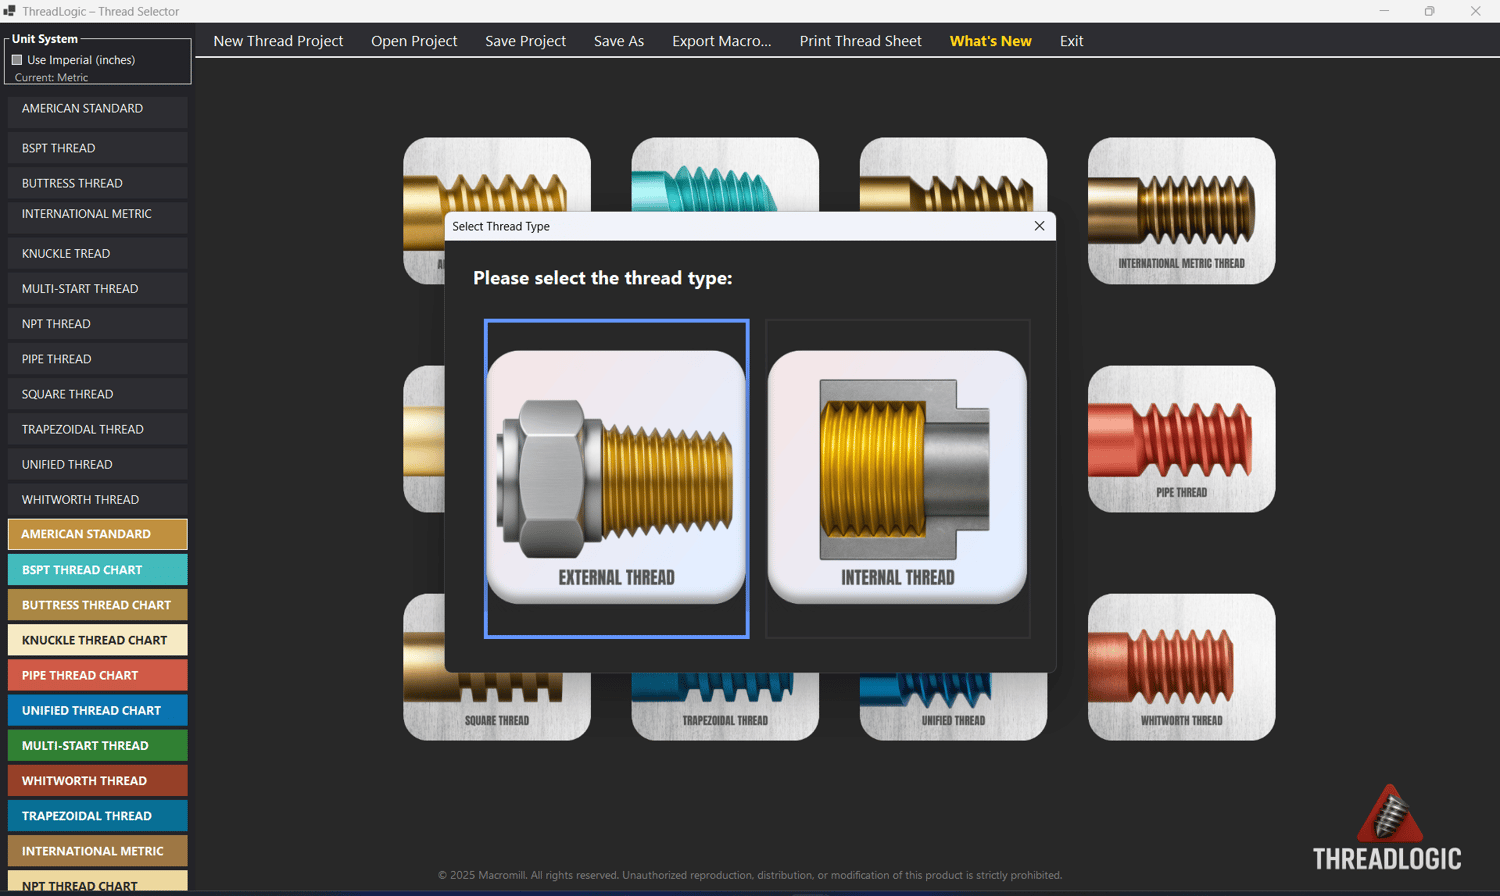
Task: Select dark MULTI-START THREAD sidebar button
Action: [97, 289]
